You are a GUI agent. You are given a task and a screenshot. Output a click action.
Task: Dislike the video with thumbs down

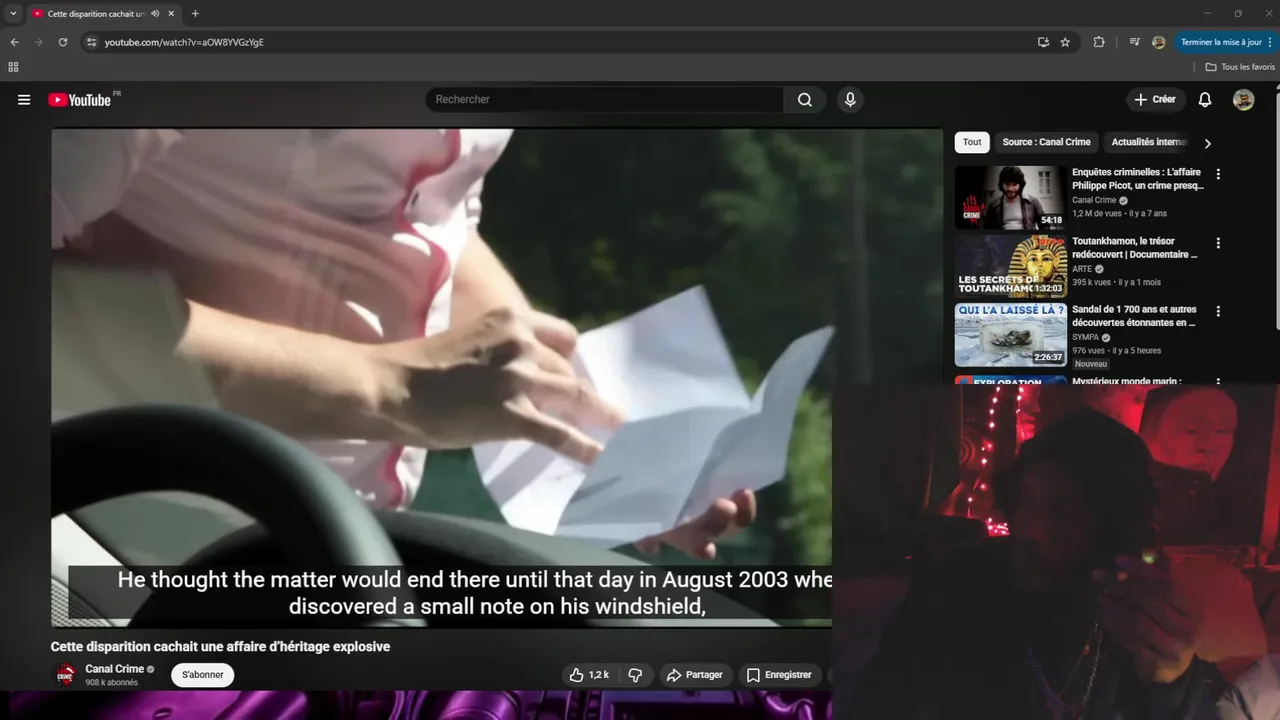pyautogui.click(x=635, y=675)
